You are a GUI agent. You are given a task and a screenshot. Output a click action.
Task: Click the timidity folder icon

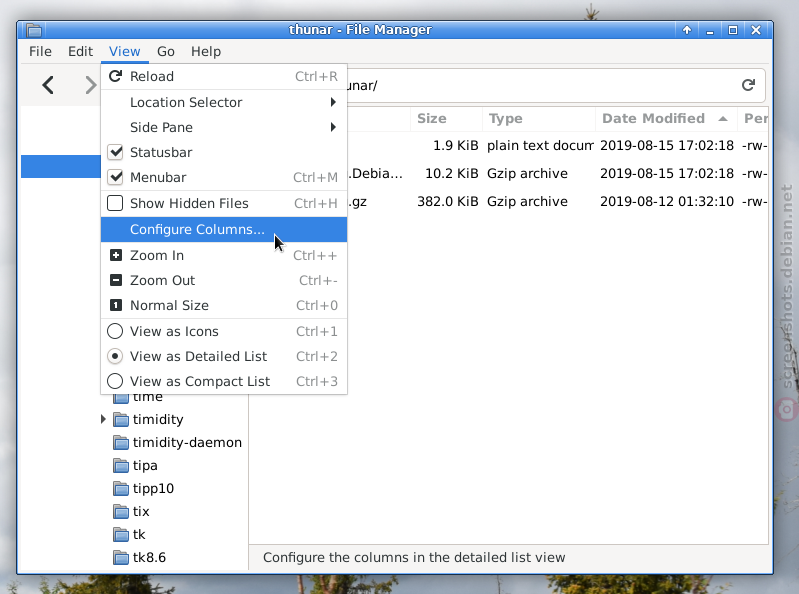click(121, 419)
